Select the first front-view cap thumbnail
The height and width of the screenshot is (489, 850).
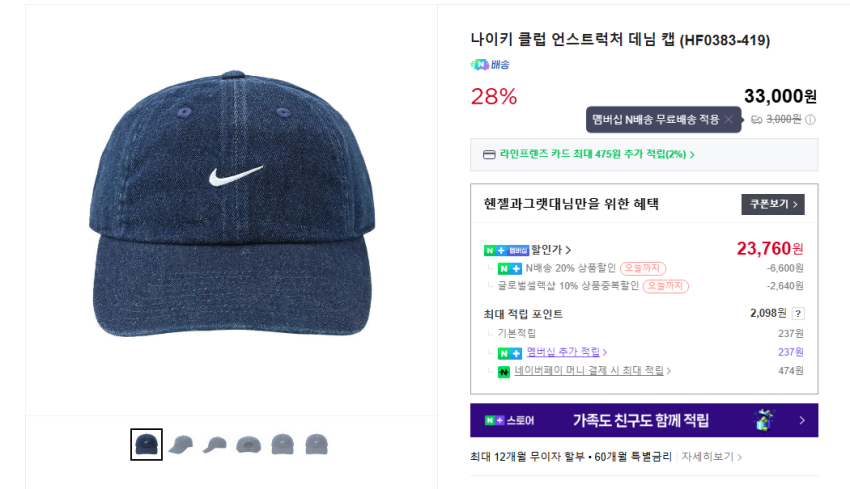(x=146, y=444)
